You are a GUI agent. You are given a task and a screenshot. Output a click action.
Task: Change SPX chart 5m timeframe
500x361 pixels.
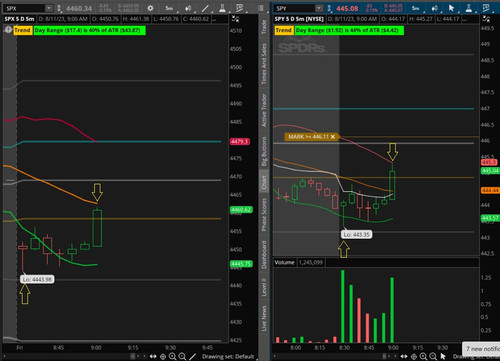[169, 8]
